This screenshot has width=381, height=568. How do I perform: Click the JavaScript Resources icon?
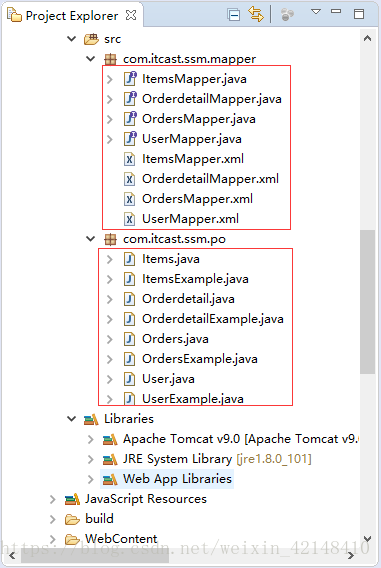pos(72,499)
